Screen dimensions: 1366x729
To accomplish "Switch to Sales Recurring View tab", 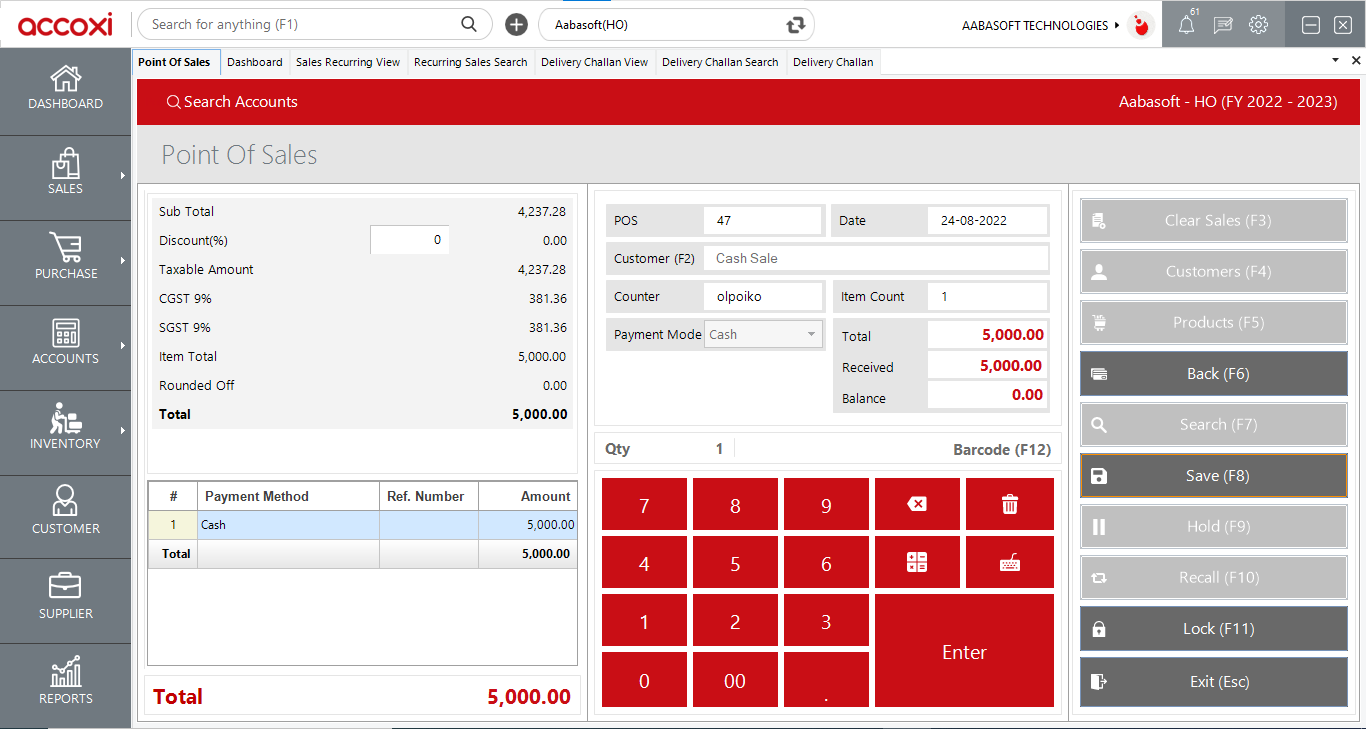I will [348, 62].
